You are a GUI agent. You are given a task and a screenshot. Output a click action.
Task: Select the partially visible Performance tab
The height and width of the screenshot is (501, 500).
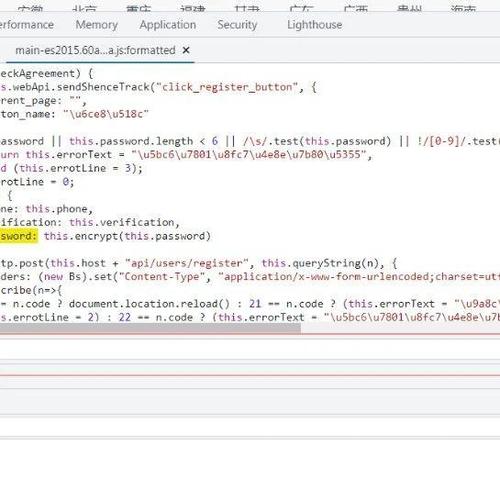point(27,25)
